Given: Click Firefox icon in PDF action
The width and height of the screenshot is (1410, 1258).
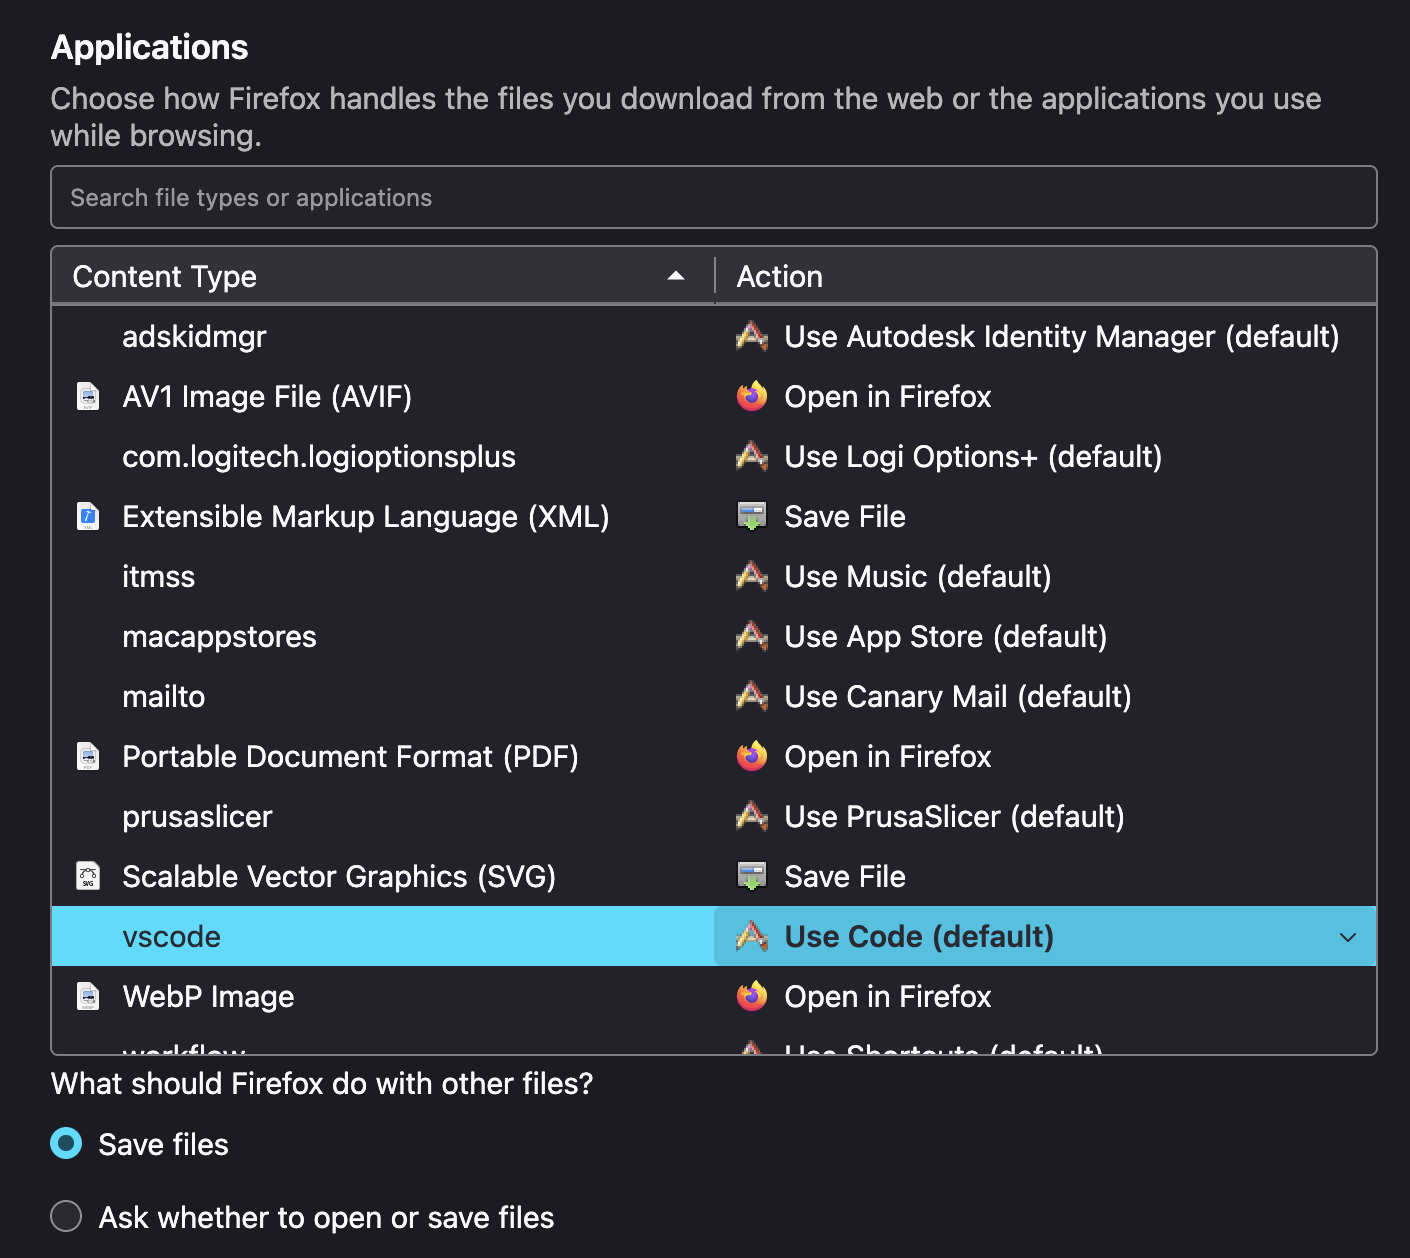Looking at the screenshot, I should [752, 757].
